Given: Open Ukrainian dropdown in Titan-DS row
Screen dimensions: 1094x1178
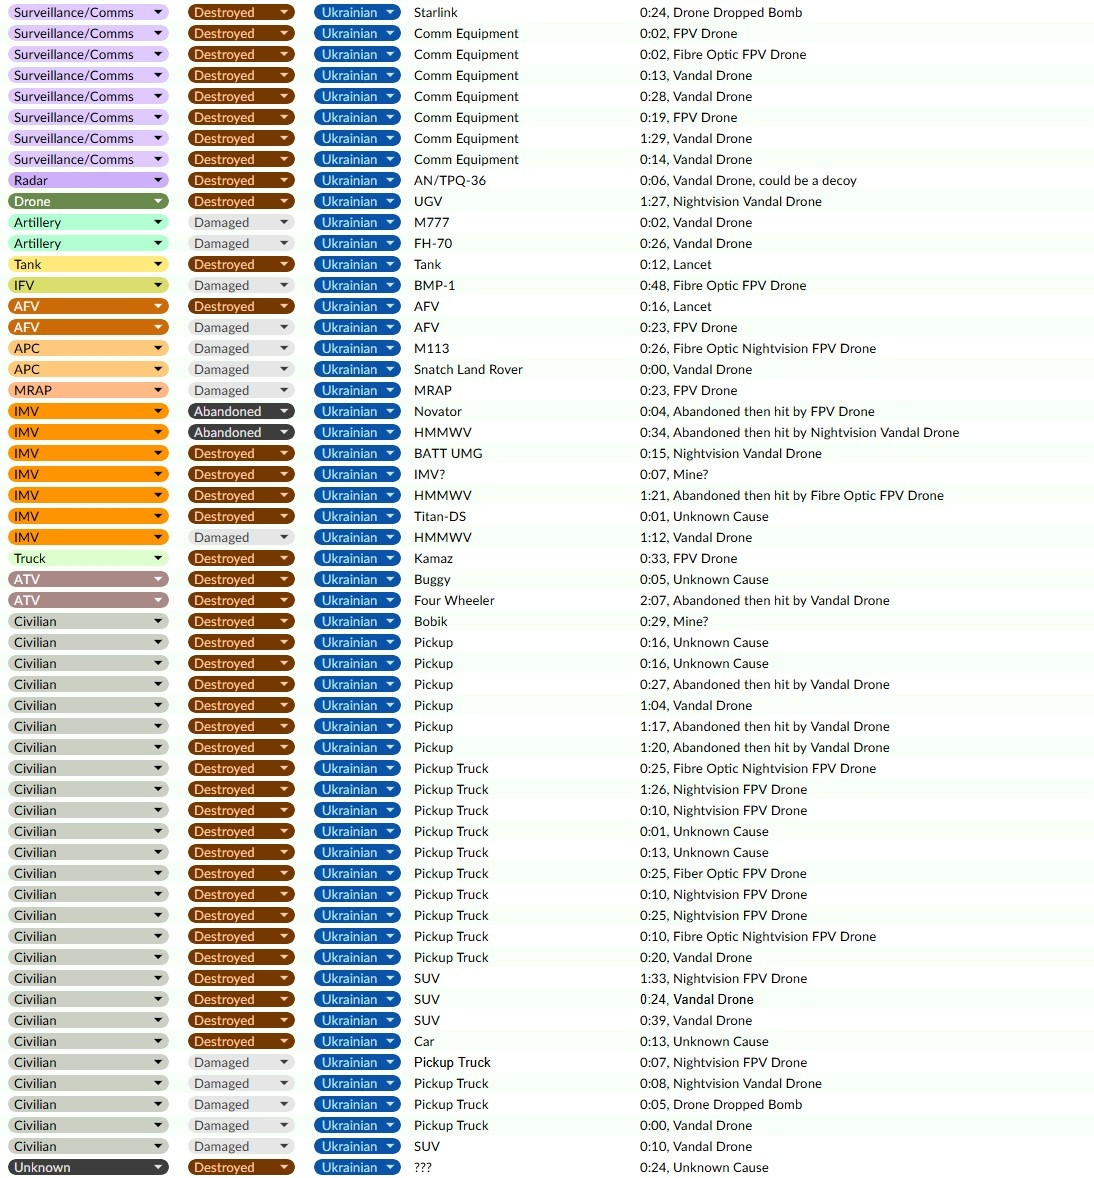Looking at the screenshot, I should (357, 517).
